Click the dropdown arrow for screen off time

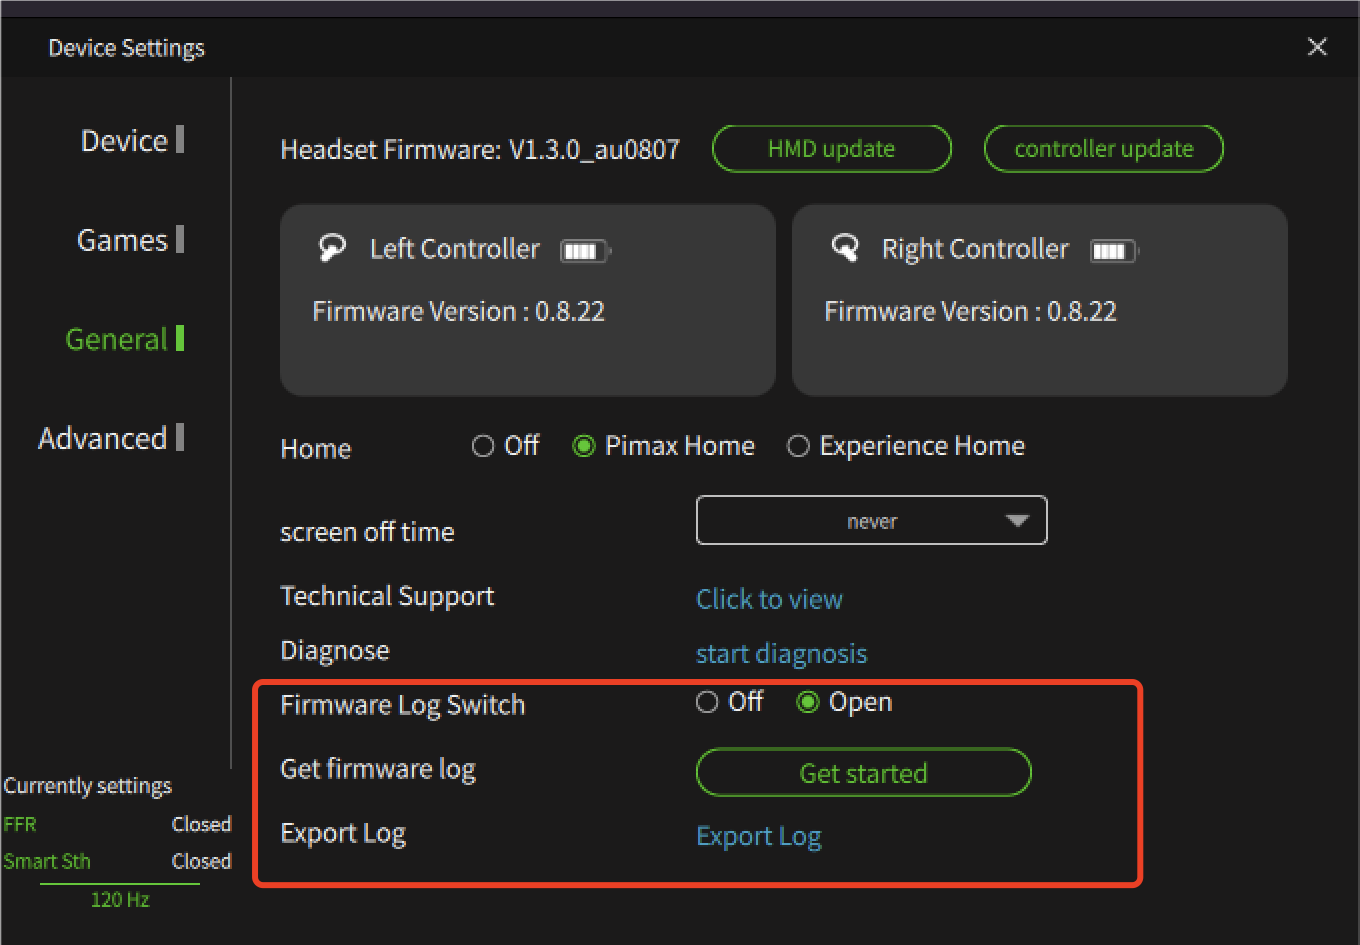click(x=1017, y=521)
